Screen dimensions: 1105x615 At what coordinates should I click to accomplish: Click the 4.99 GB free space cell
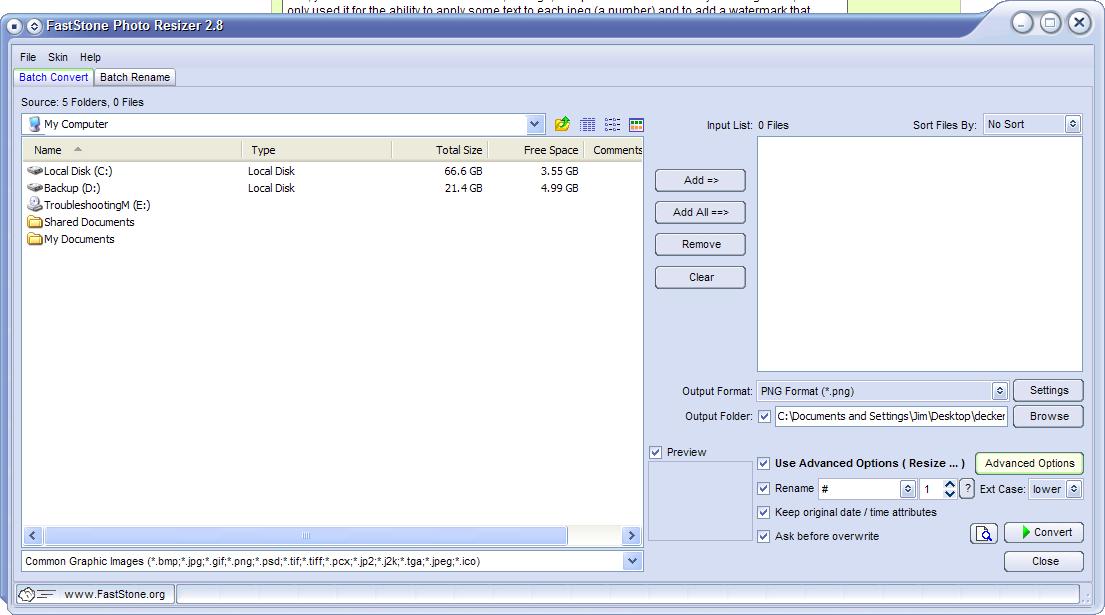pos(560,188)
